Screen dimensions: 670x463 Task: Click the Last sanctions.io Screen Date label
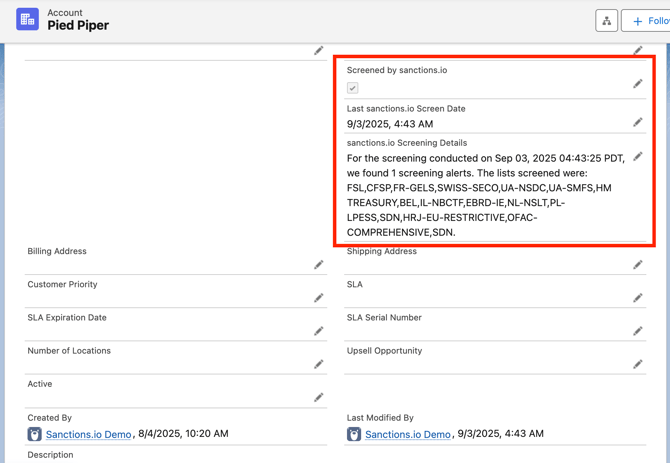406,108
